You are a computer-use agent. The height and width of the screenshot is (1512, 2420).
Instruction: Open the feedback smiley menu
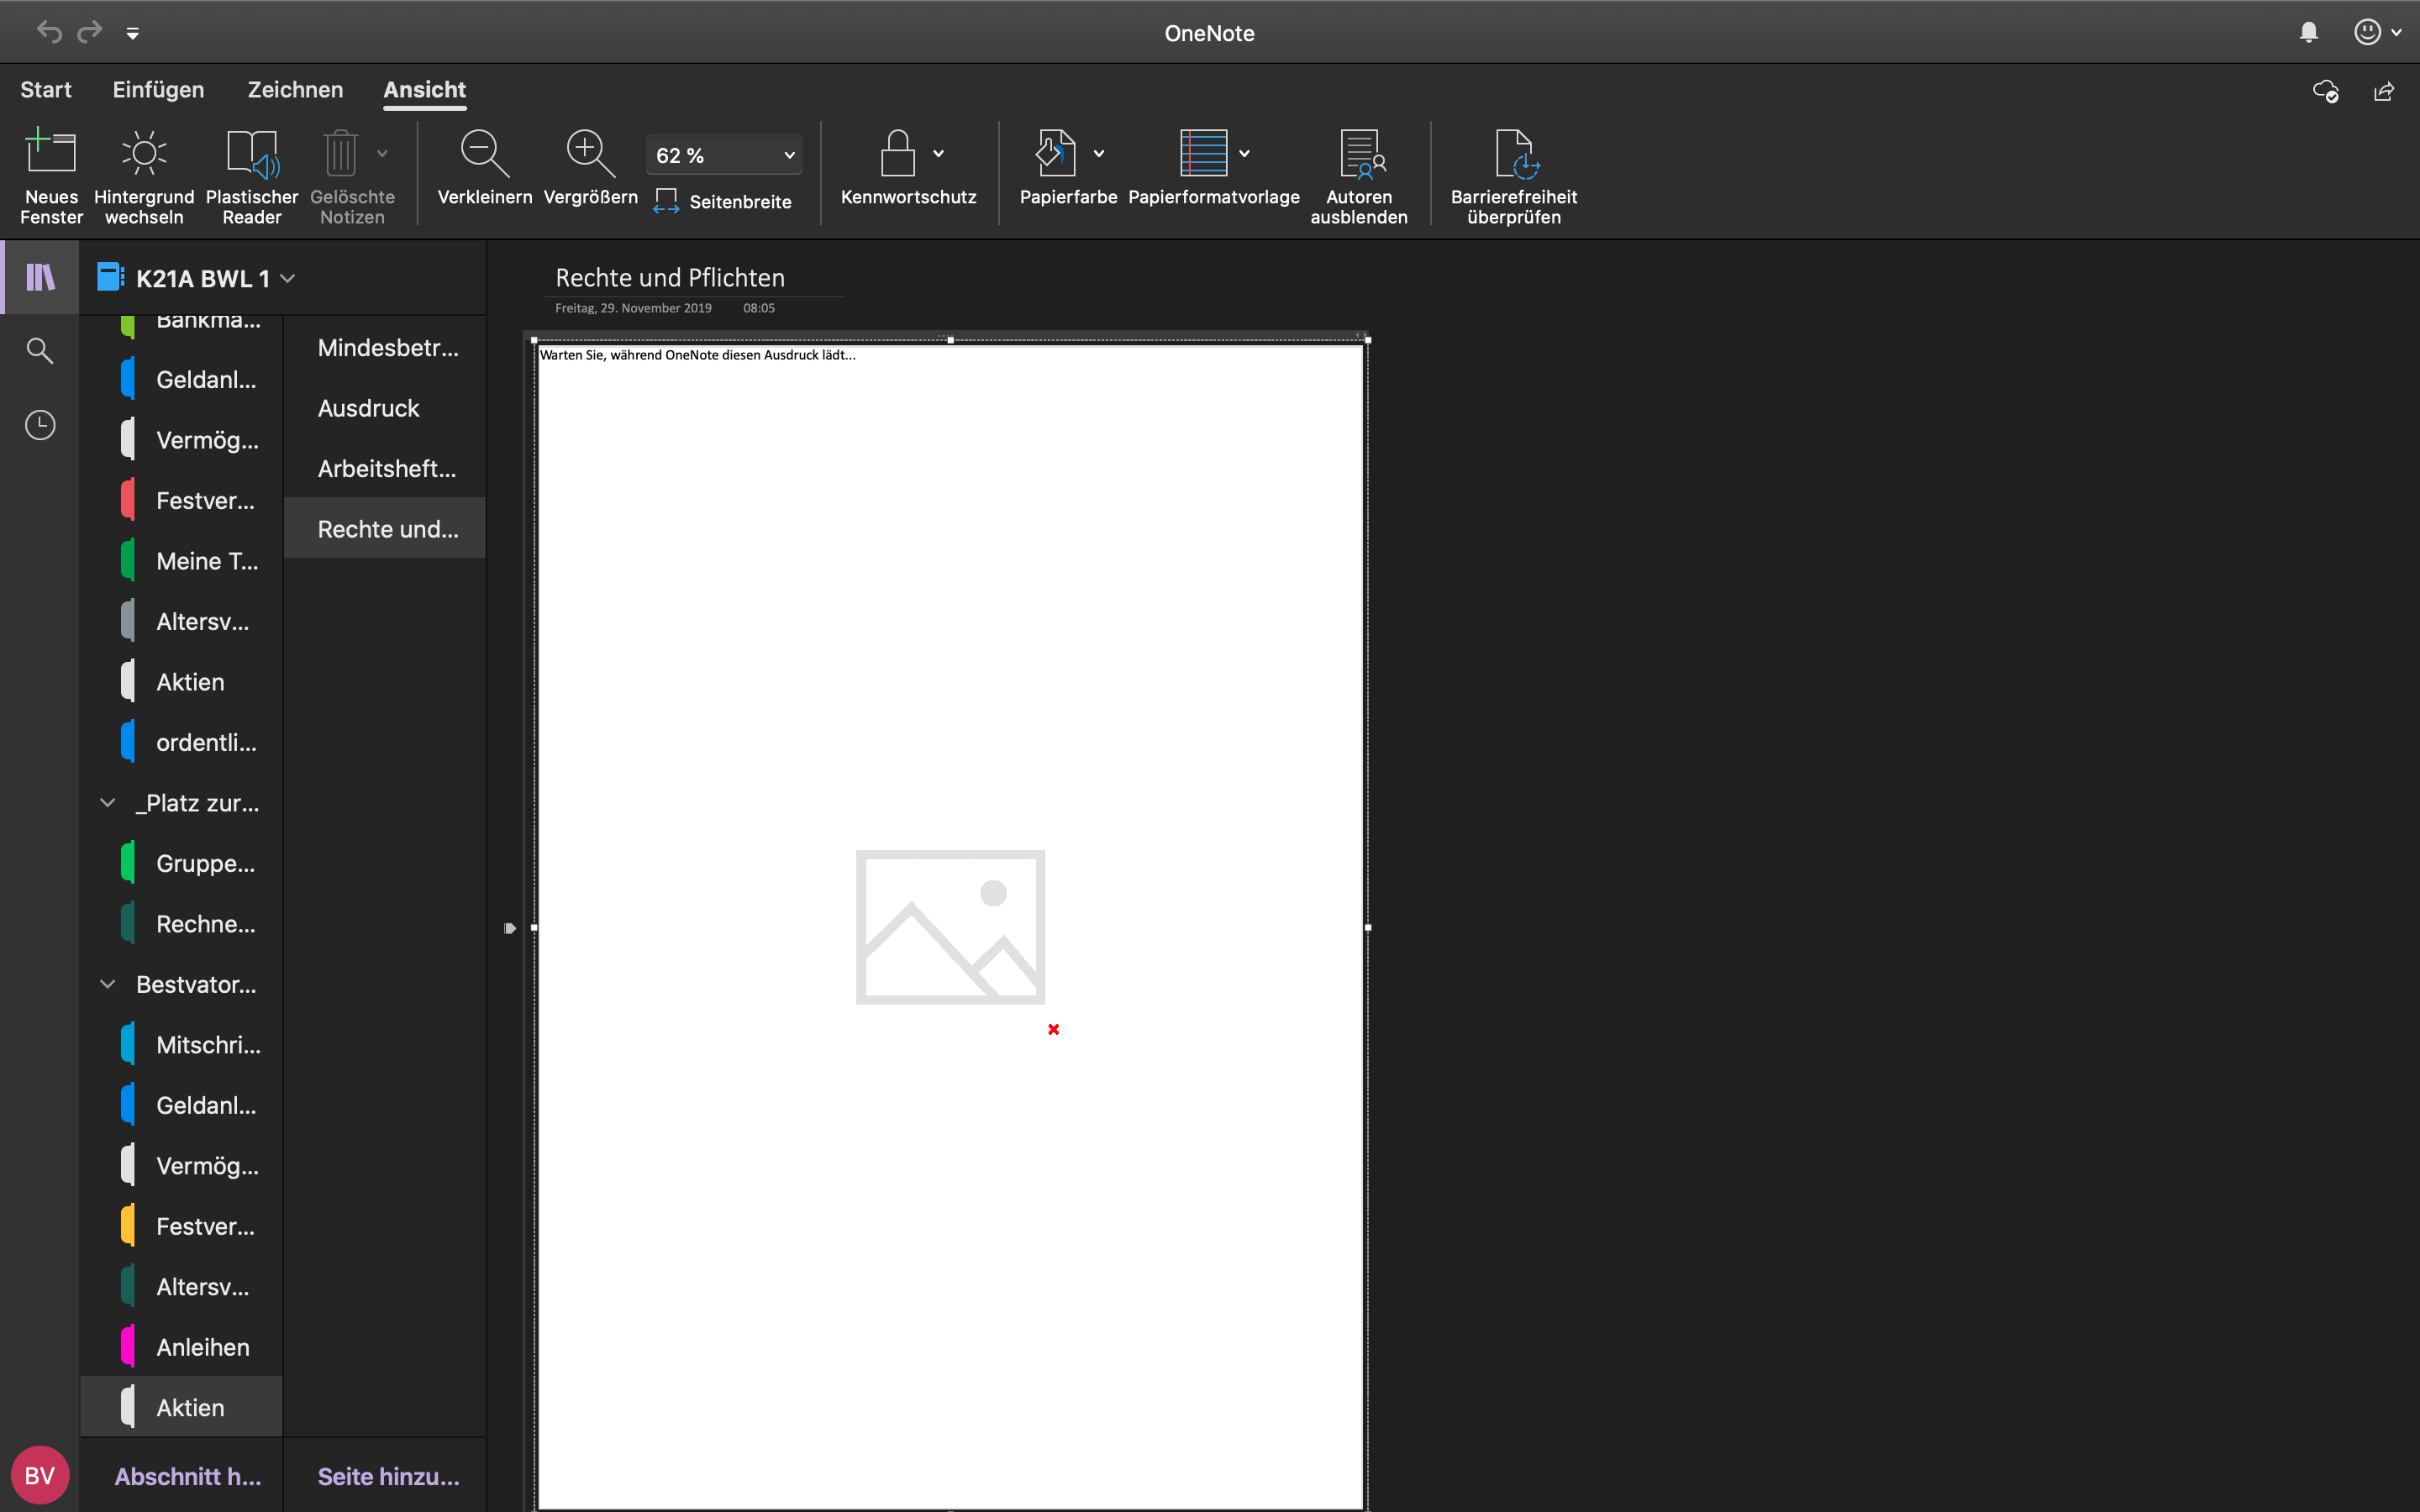point(2377,32)
